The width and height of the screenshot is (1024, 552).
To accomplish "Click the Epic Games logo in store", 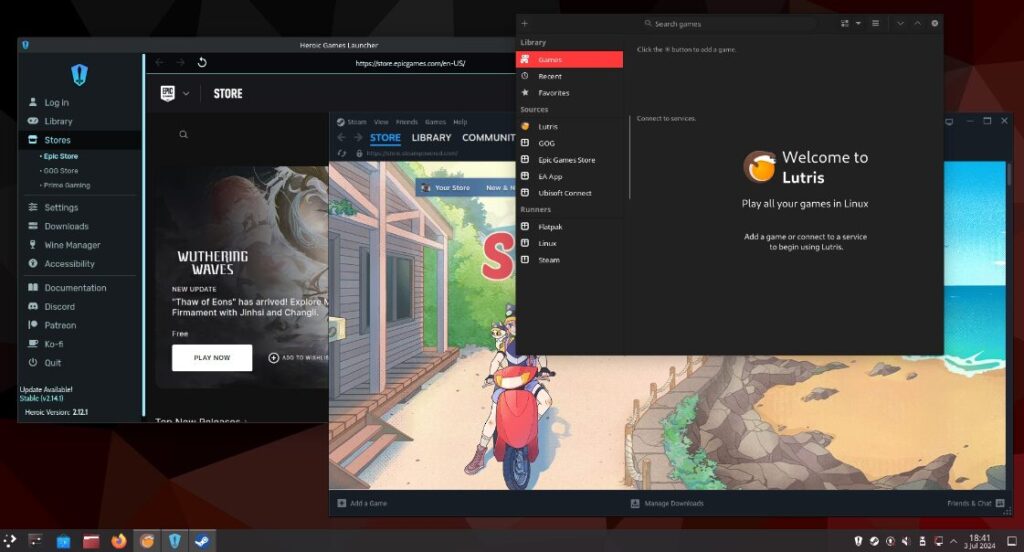I will [x=168, y=93].
